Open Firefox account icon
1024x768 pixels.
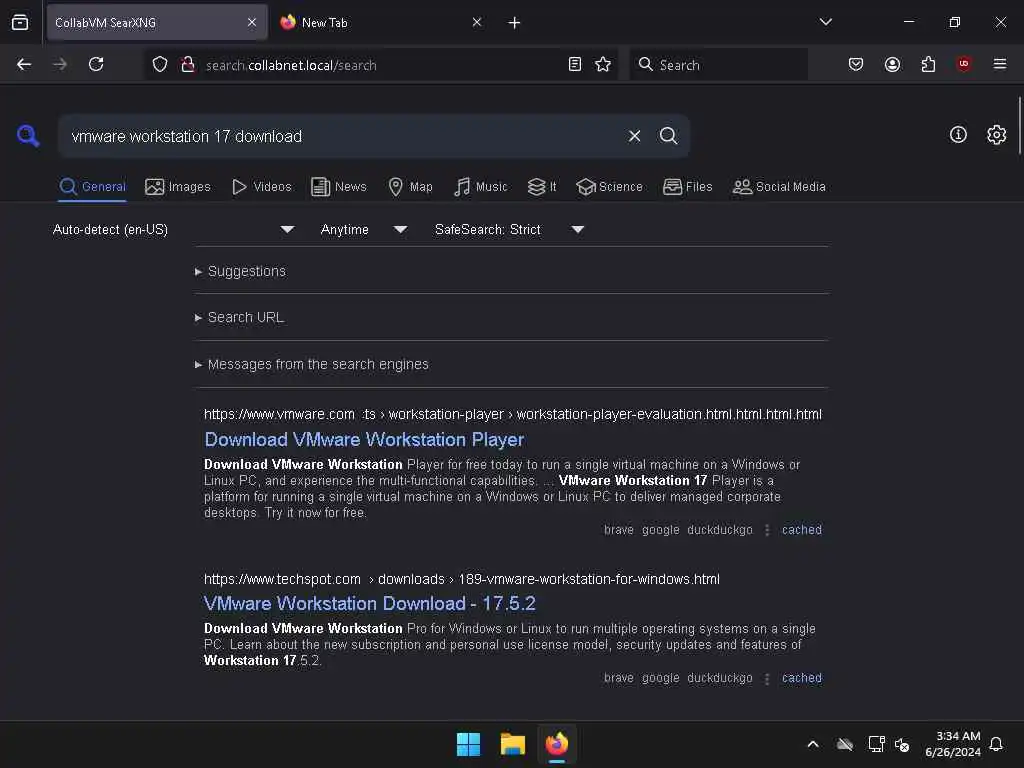pyautogui.click(x=892, y=64)
